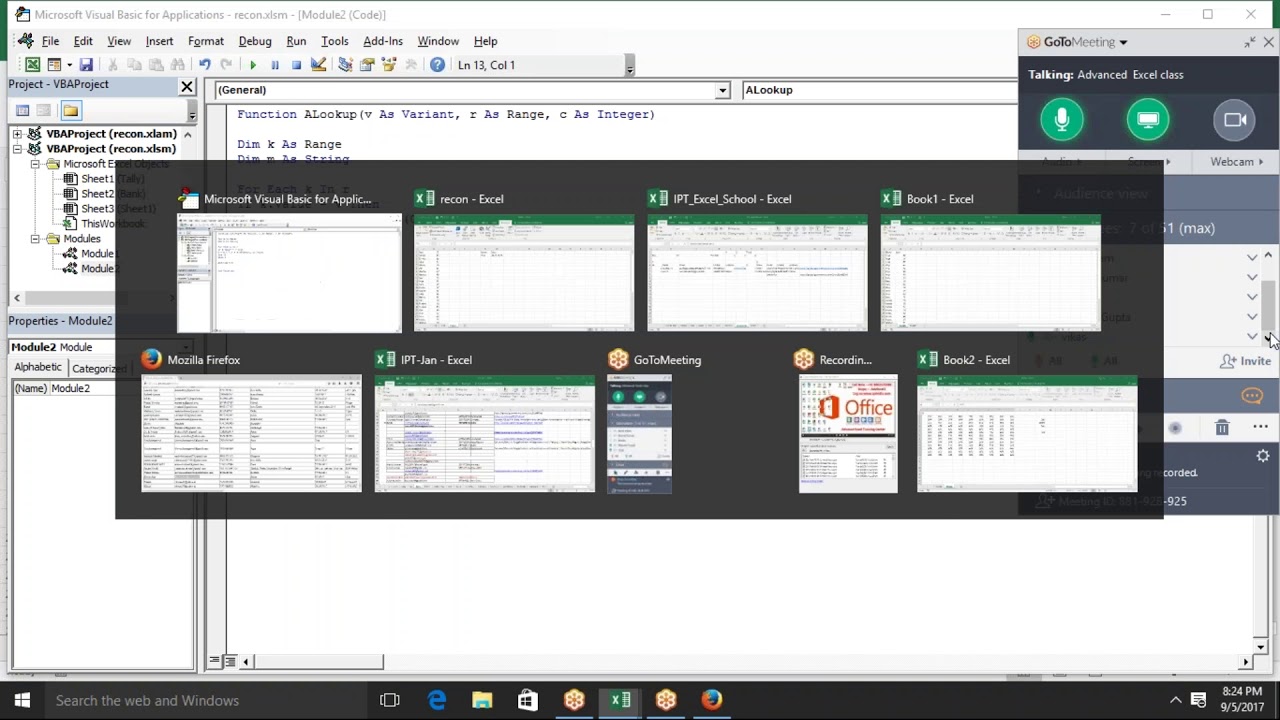The image size is (1280, 720).
Task: Click the GoToMeeting trash icon
Action: pyautogui.click(x=1222, y=428)
